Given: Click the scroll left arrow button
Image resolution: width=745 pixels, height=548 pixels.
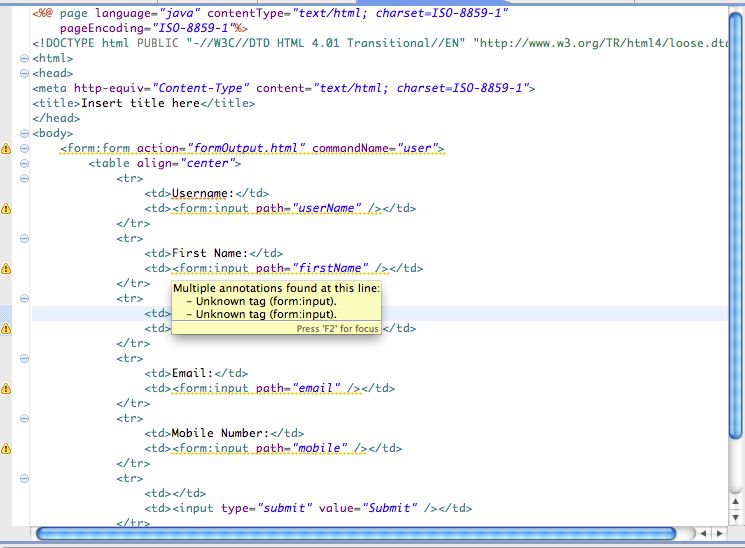Looking at the screenshot, I should 703,533.
